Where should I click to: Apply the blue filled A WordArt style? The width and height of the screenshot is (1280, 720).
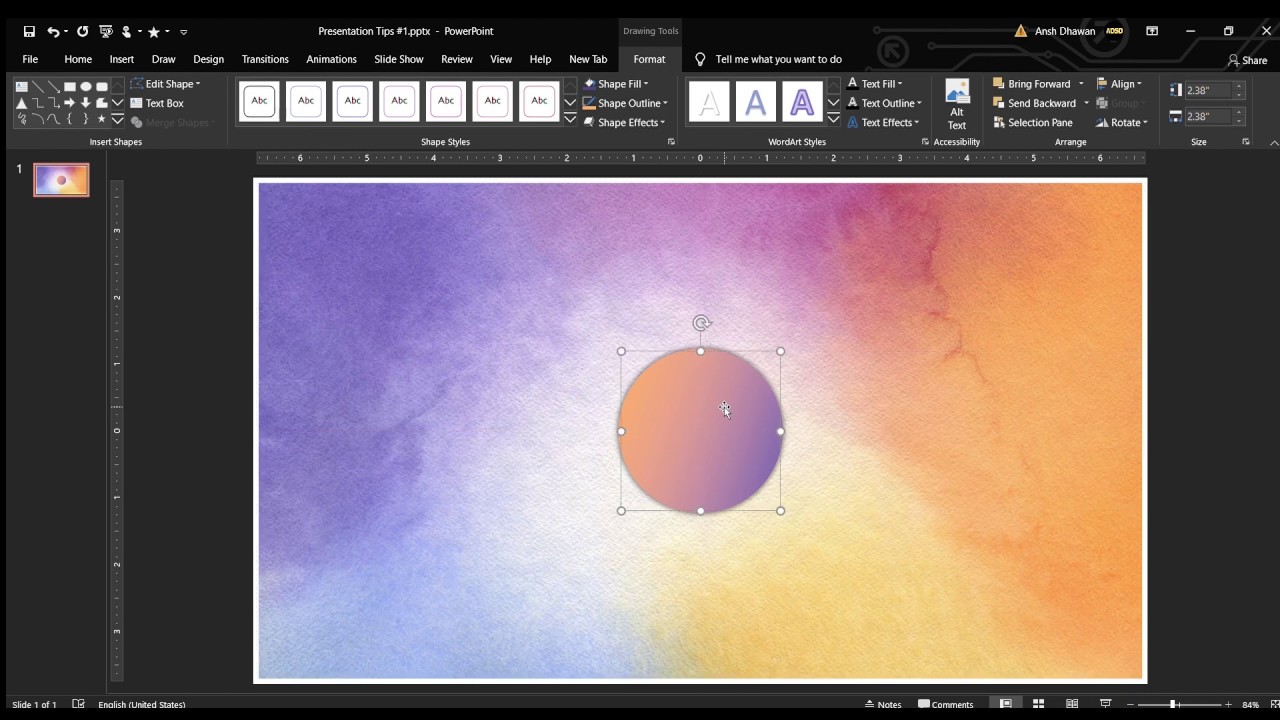coord(755,102)
